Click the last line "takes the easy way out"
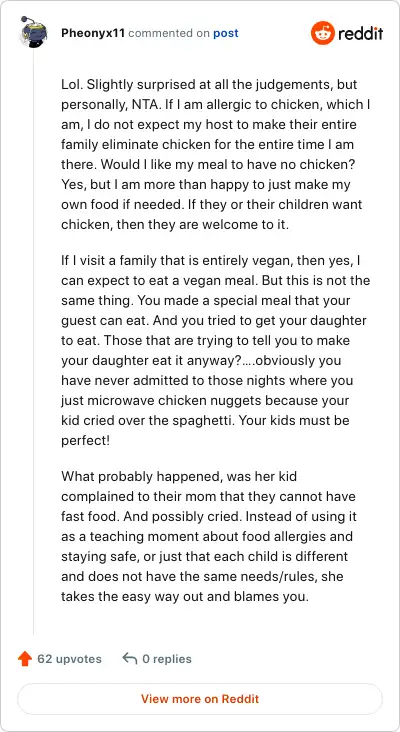The height and width of the screenshot is (732, 400). (x=185, y=596)
